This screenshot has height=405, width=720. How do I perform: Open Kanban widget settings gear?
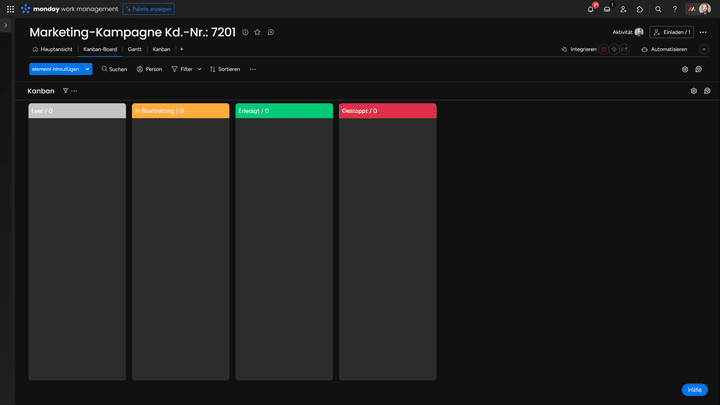(x=694, y=91)
